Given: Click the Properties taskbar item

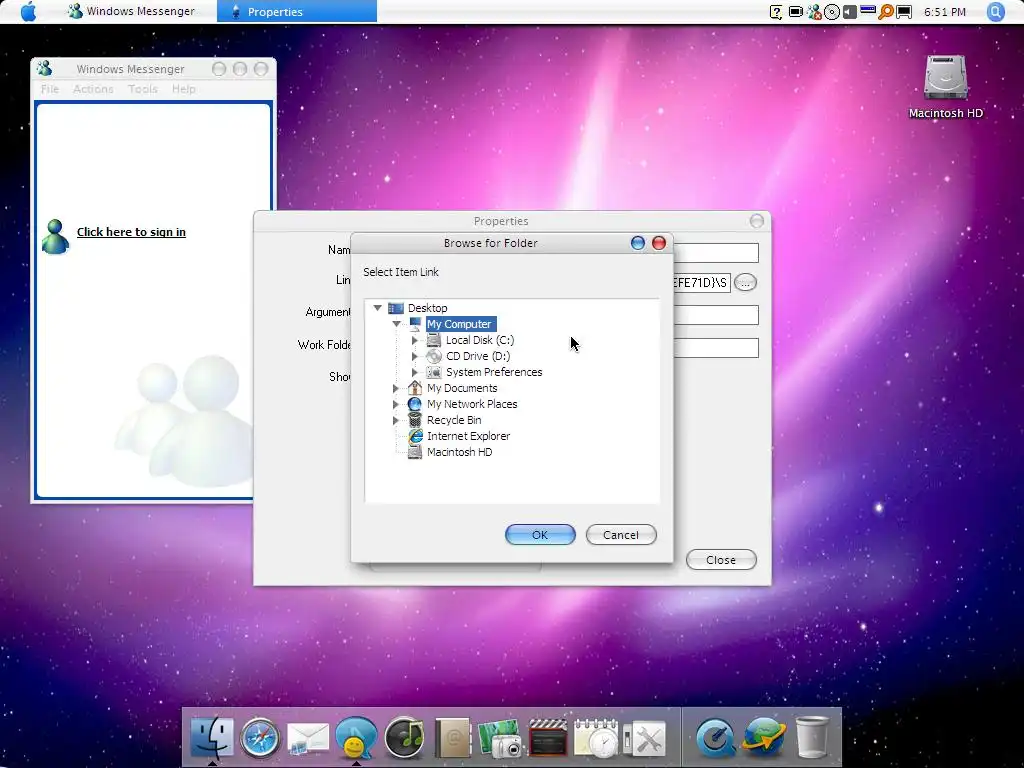Looking at the screenshot, I should pyautogui.click(x=296, y=11).
